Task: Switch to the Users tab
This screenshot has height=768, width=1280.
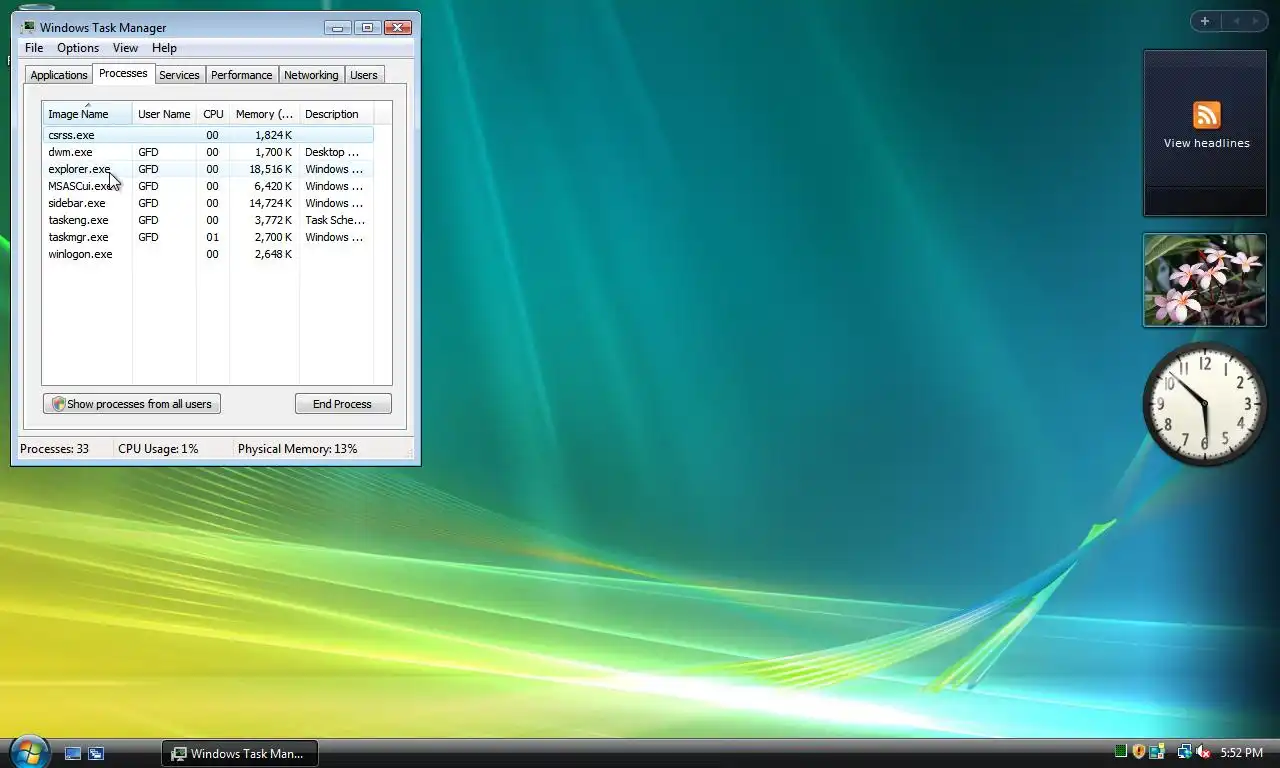Action: coord(364,75)
